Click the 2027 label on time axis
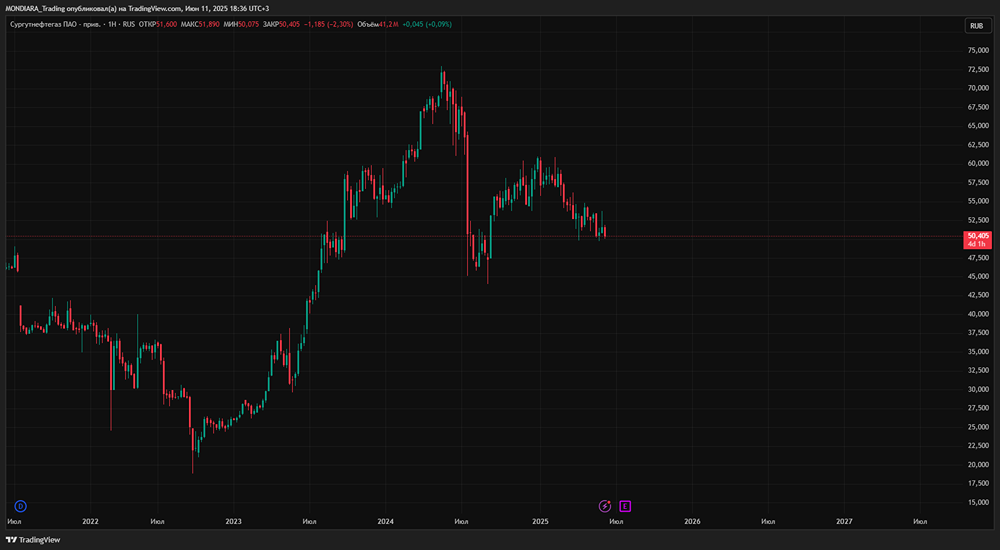 tap(844, 521)
